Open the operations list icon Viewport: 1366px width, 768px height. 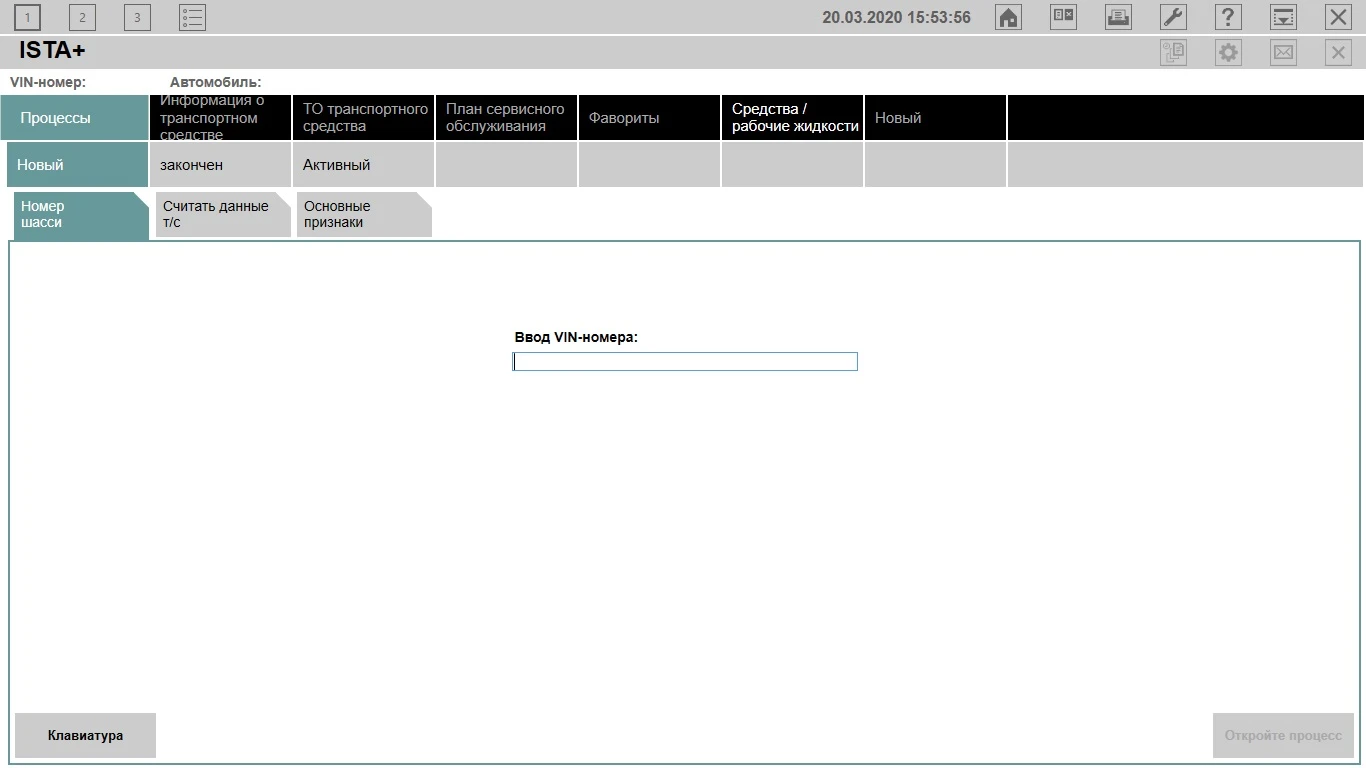click(193, 17)
